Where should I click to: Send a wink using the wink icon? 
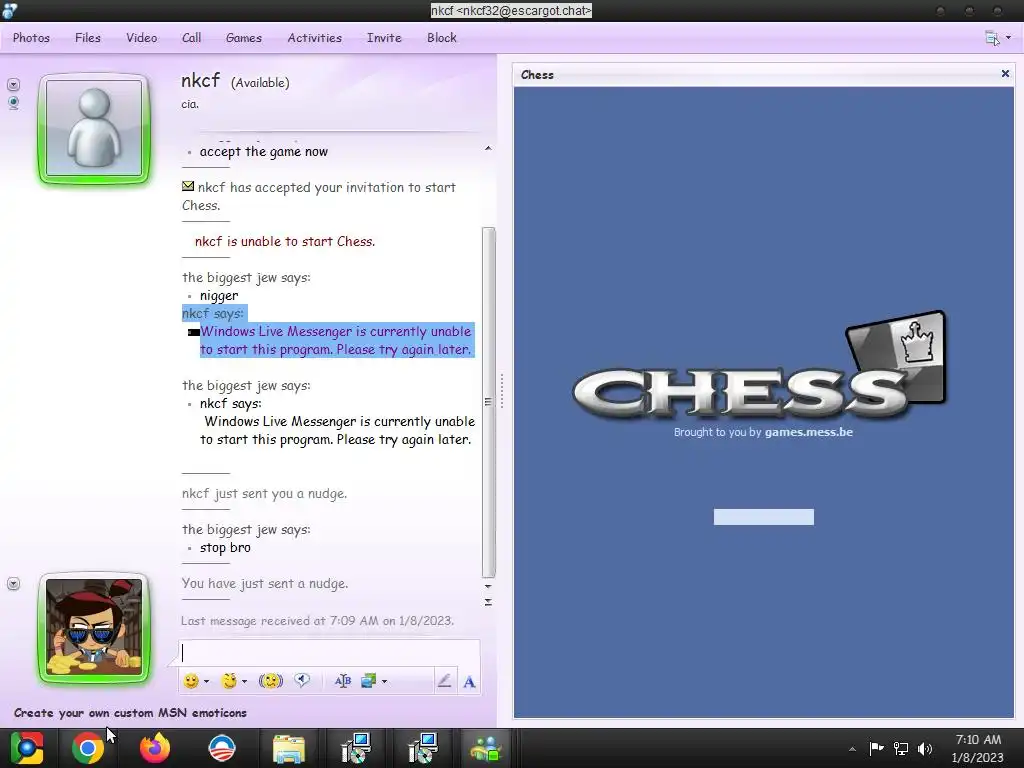[x=229, y=681]
